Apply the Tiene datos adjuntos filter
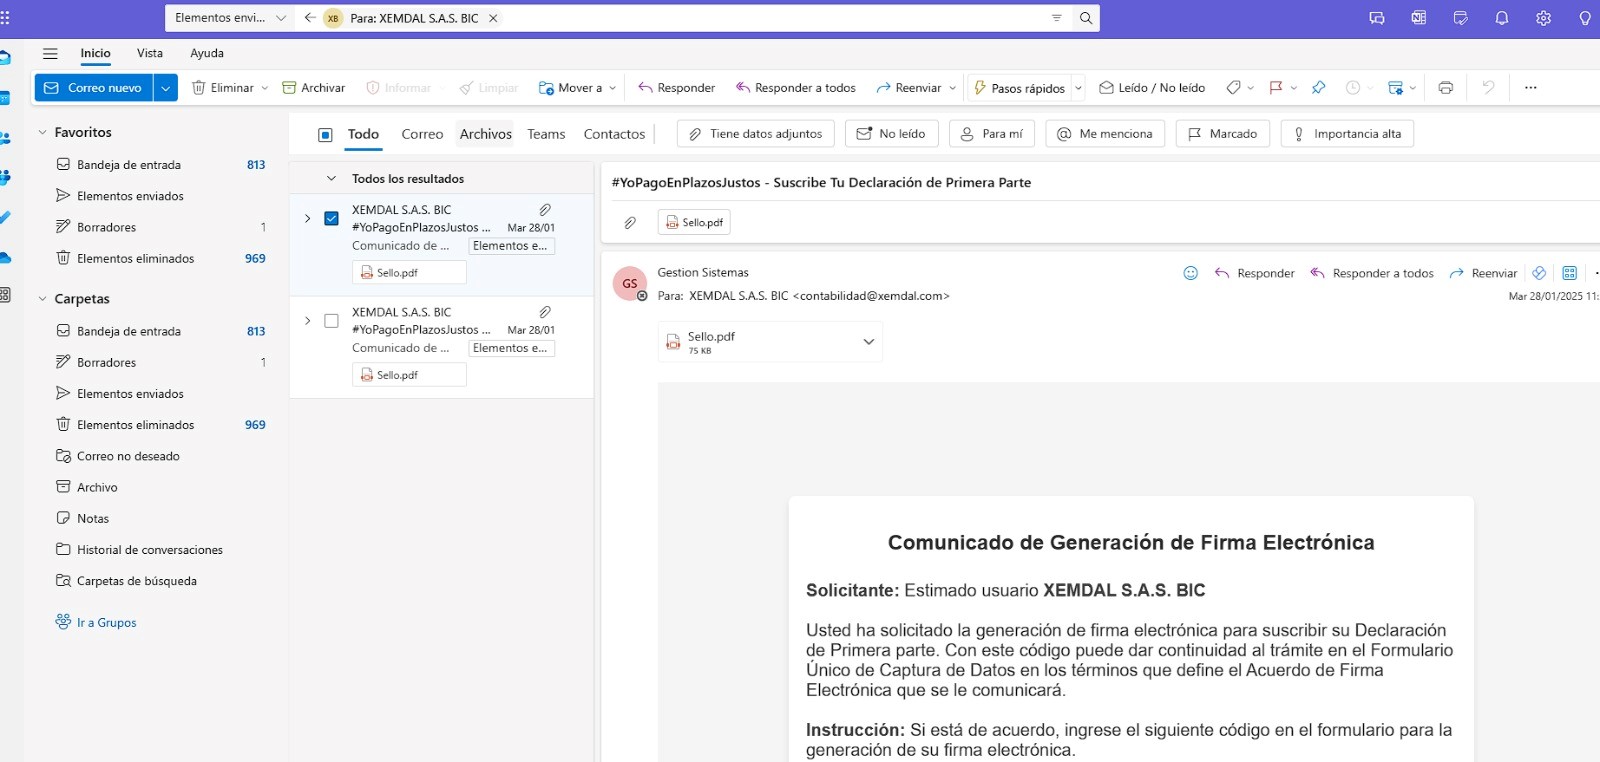 point(755,134)
